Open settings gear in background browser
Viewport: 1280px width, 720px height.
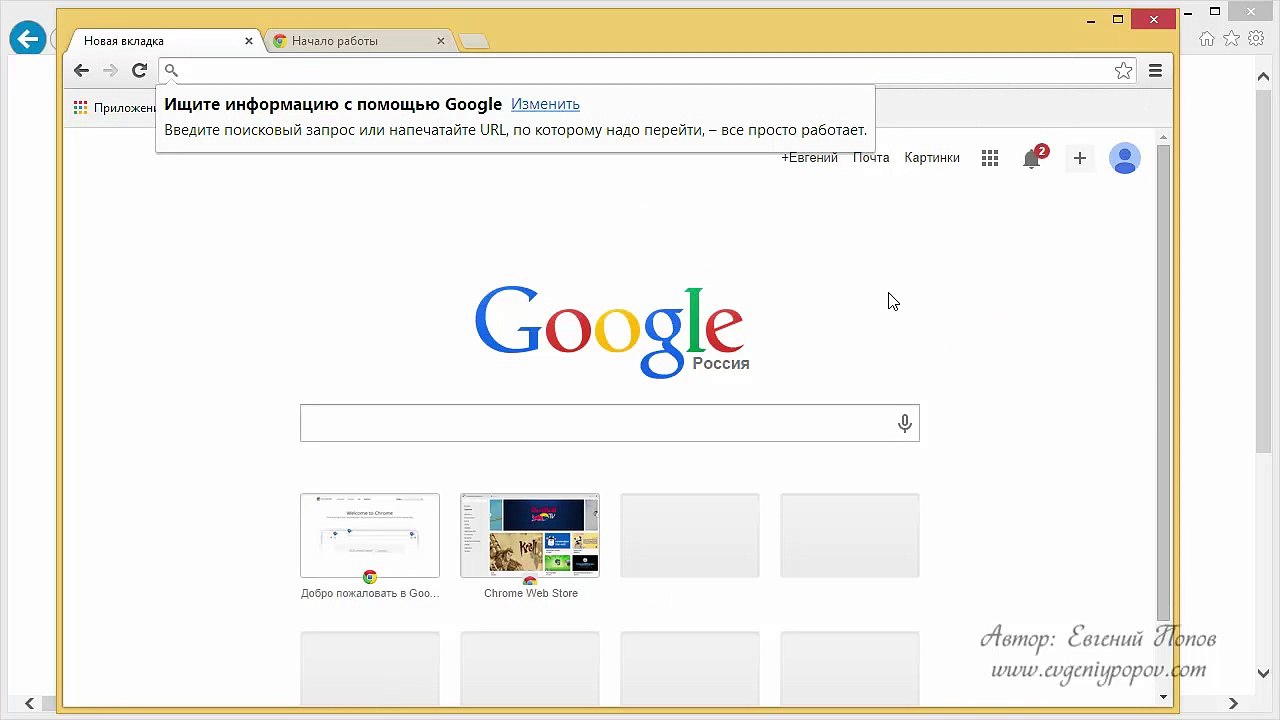(1256, 39)
